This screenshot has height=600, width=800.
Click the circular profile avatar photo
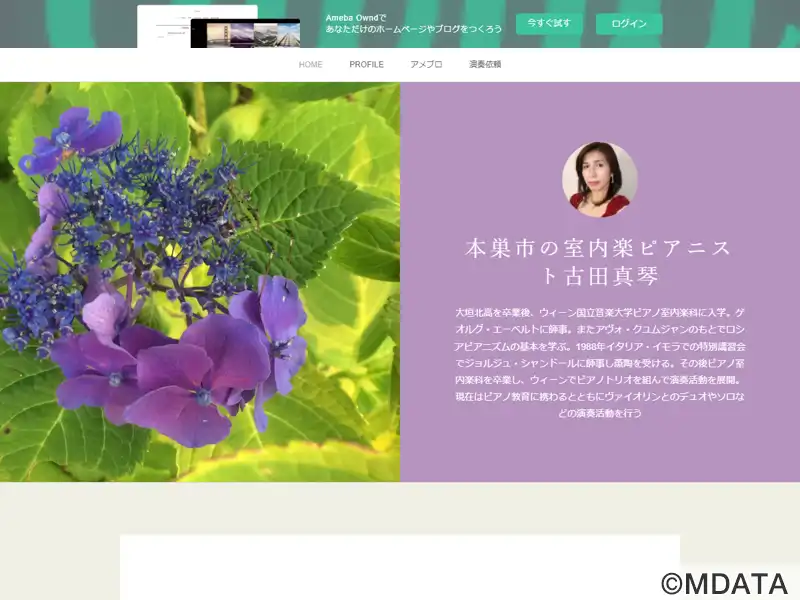click(x=600, y=179)
